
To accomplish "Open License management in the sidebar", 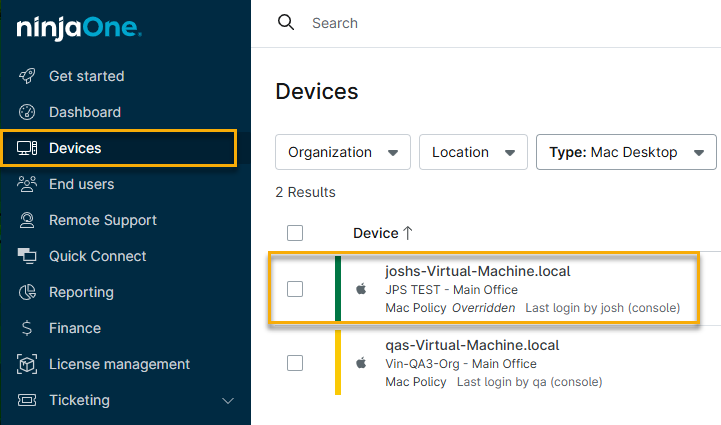I will pos(119,364).
